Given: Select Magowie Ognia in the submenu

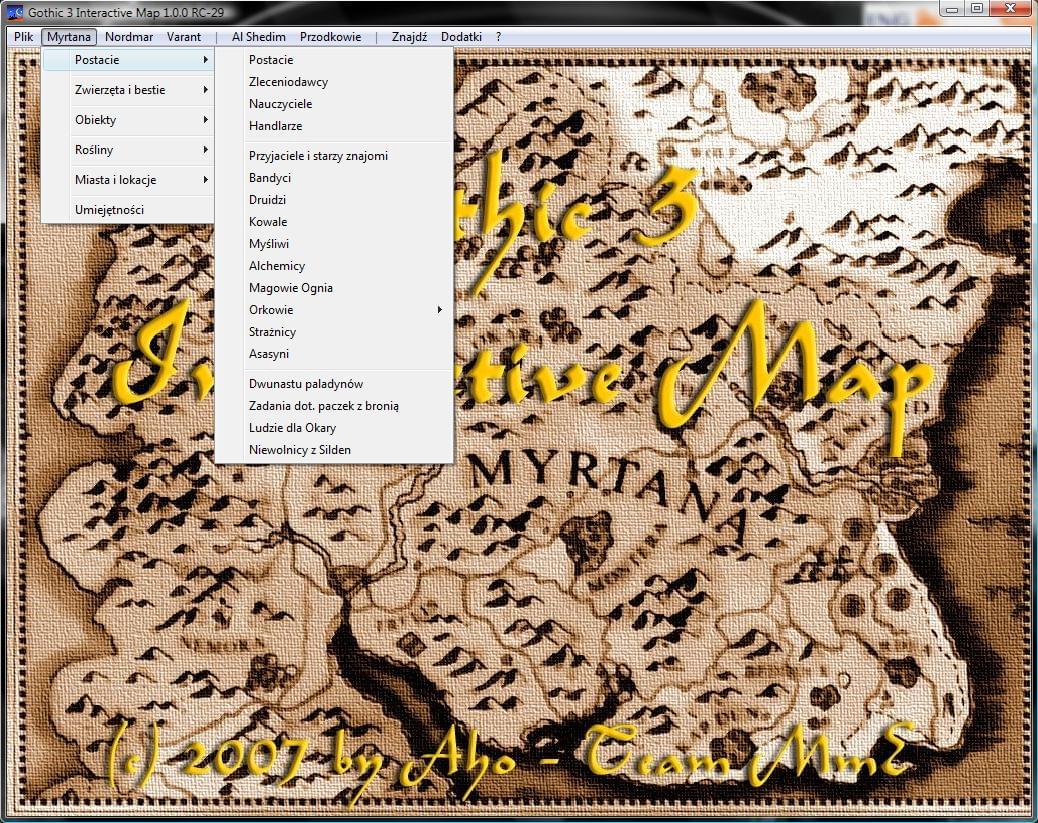Looking at the screenshot, I should (x=334, y=287).
